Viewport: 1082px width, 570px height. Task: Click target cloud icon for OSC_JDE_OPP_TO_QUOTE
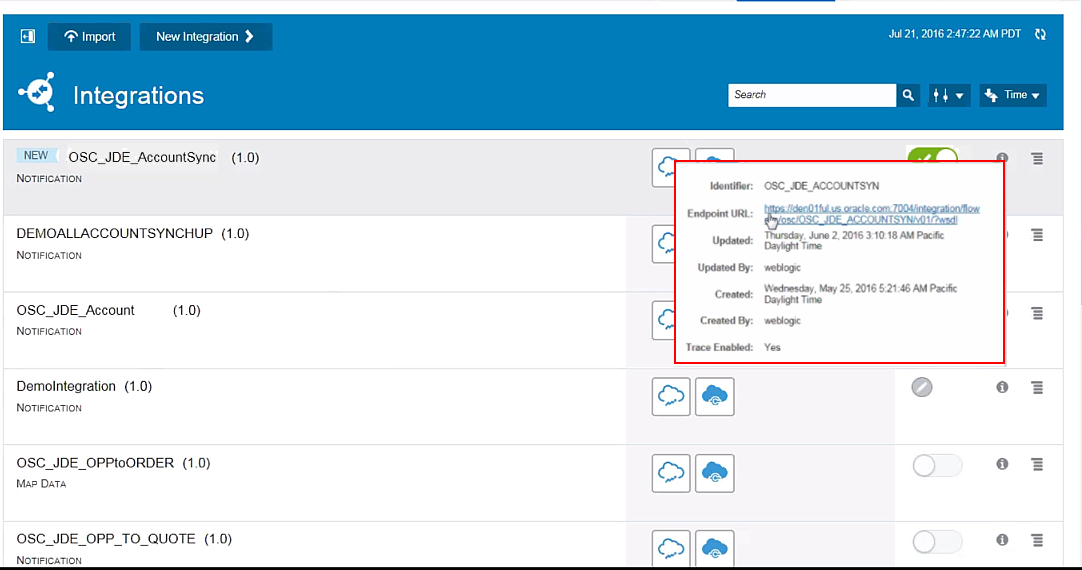tap(714, 549)
